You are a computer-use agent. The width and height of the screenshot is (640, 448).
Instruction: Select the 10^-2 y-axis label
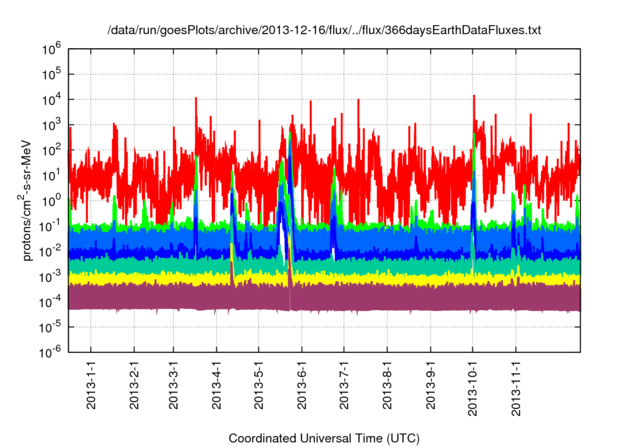pyautogui.click(x=50, y=251)
